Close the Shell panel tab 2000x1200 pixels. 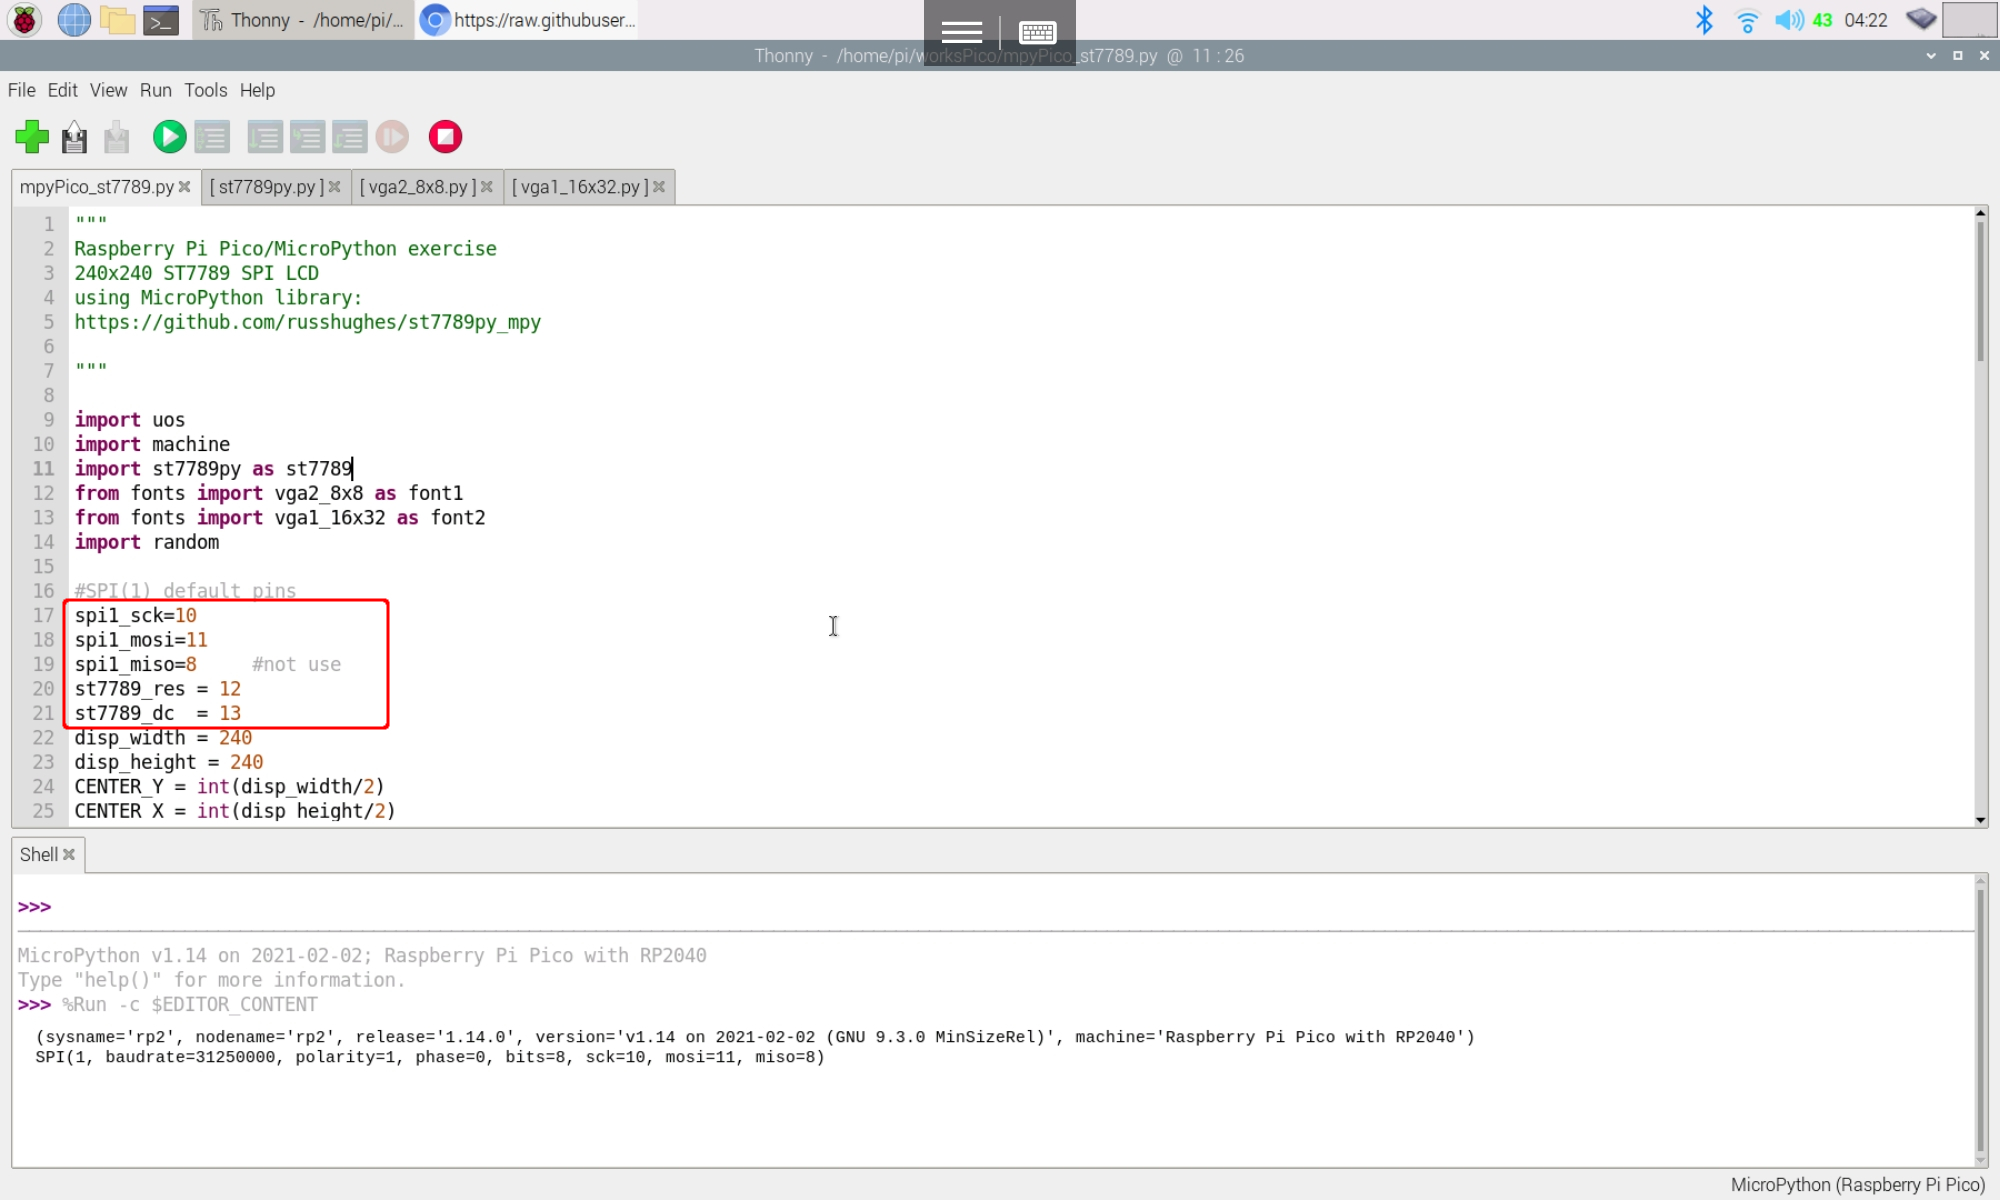coord(69,855)
